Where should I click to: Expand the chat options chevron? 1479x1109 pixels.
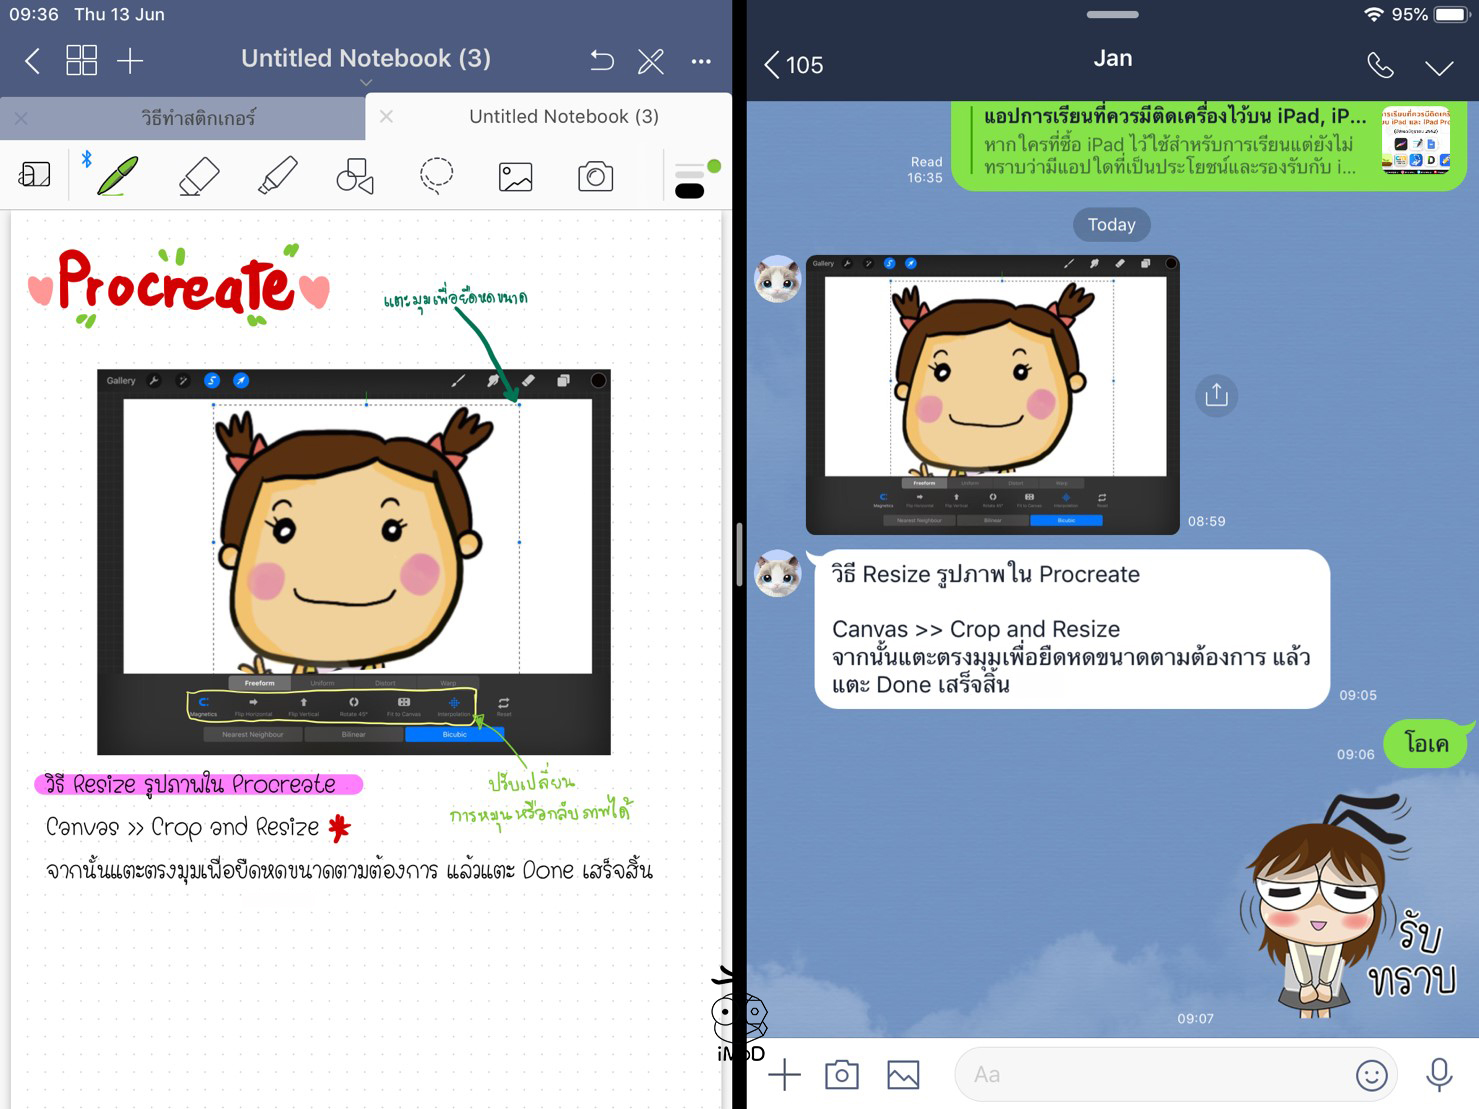coord(1438,67)
